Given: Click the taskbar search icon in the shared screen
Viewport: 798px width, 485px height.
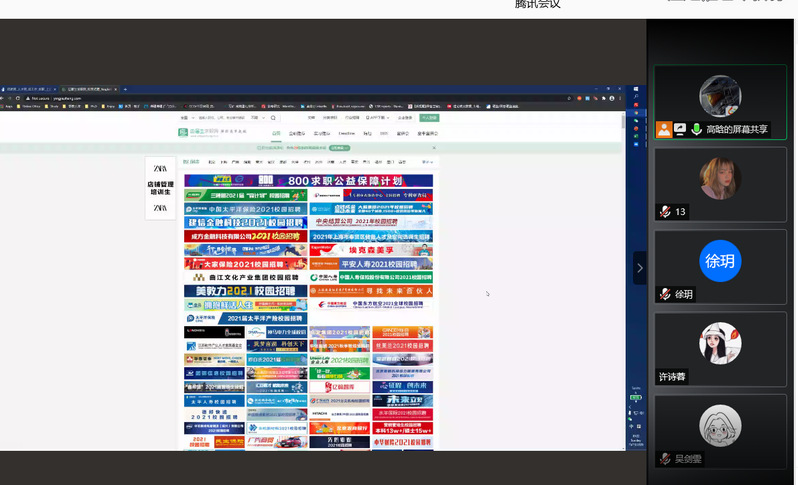Looking at the screenshot, I should coord(636,97).
